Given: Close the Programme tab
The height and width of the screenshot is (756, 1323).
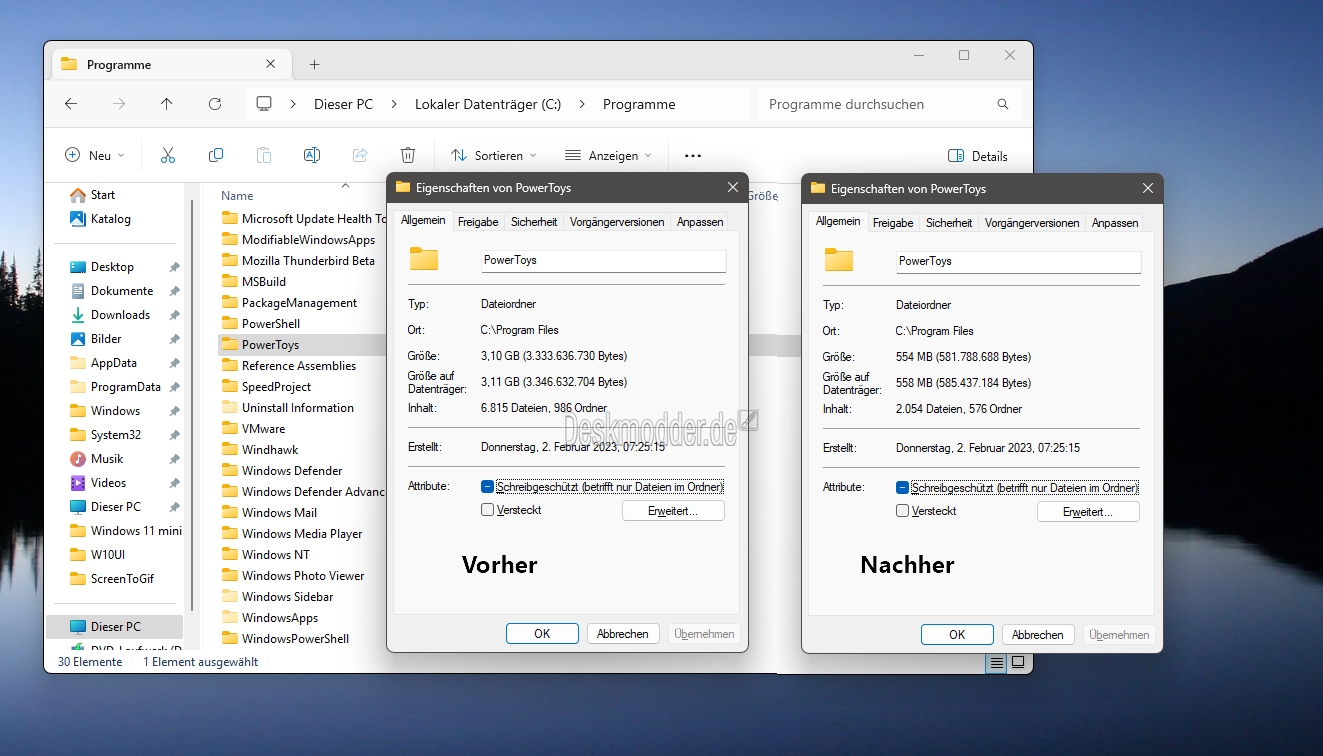Looking at the screenshot, I should click(x=270, y=64).
